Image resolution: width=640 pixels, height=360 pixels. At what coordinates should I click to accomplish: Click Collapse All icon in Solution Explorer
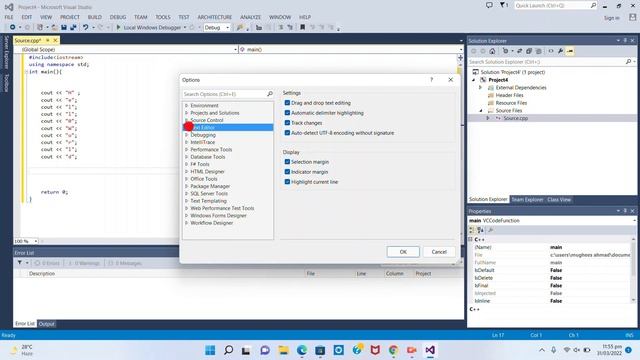(x=529, y=51)
